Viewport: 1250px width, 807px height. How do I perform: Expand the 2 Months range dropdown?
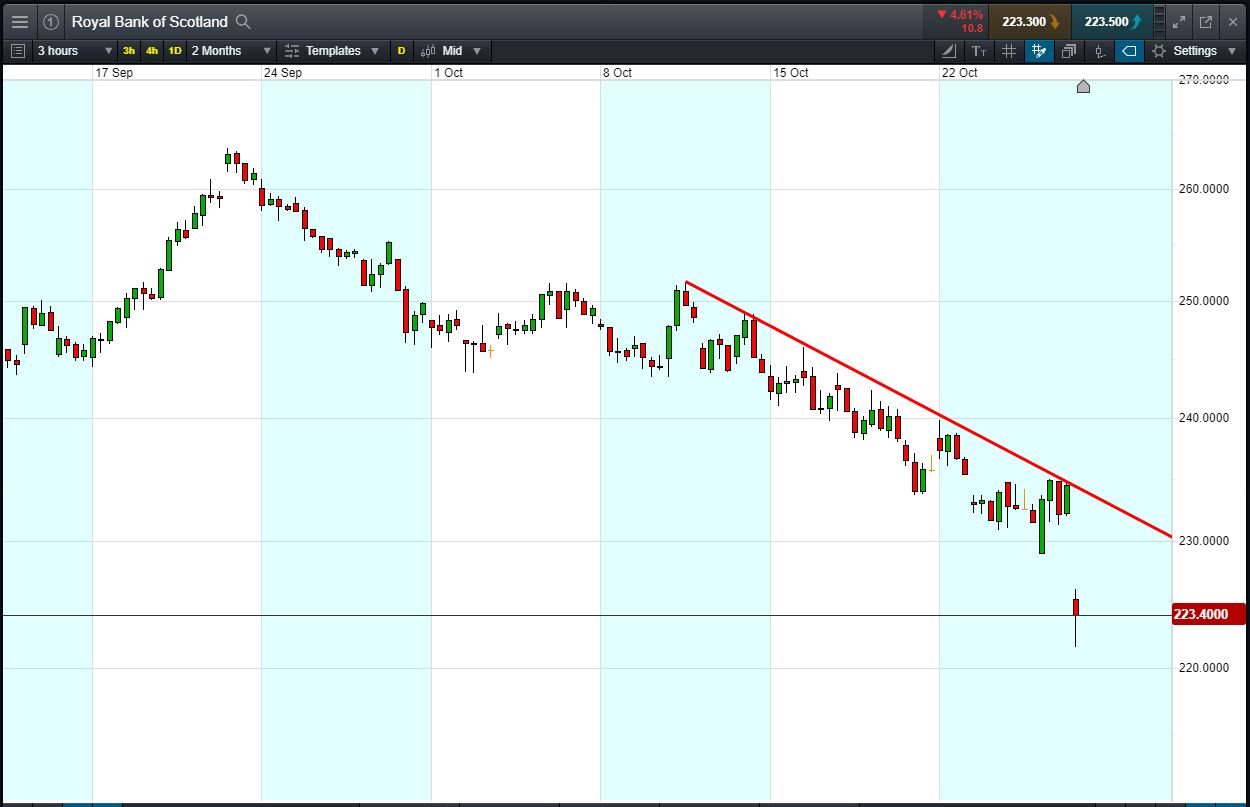[230, 51]
